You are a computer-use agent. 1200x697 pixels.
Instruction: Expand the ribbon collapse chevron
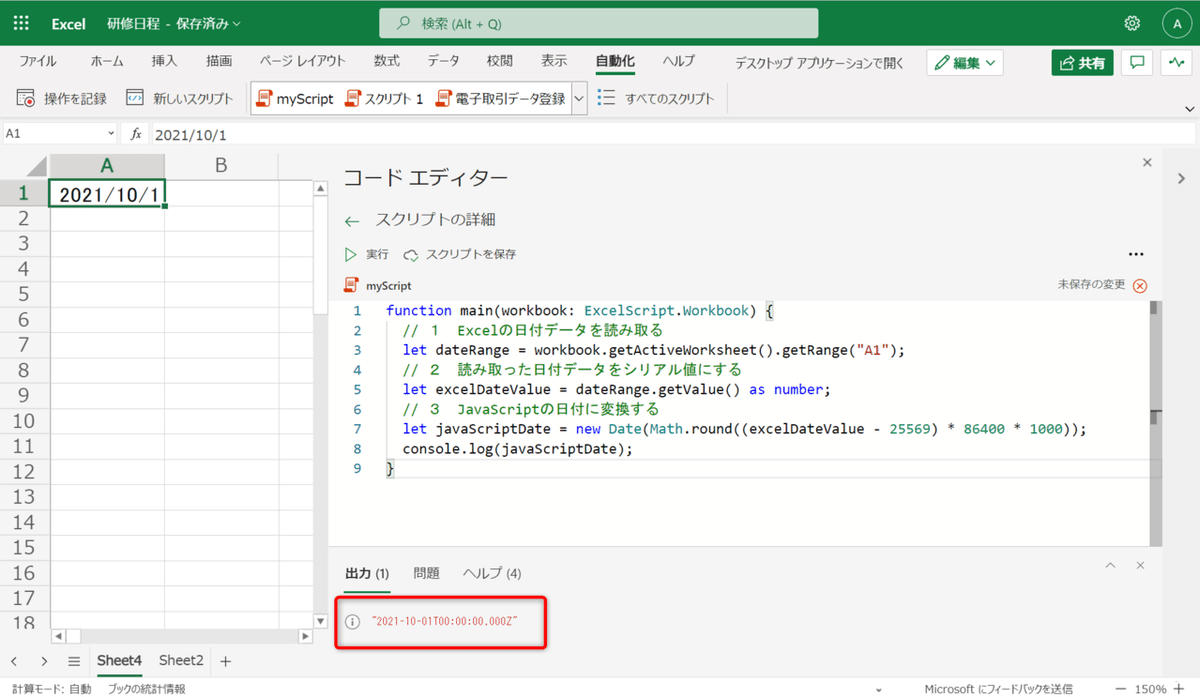[x=1189, y=108]
